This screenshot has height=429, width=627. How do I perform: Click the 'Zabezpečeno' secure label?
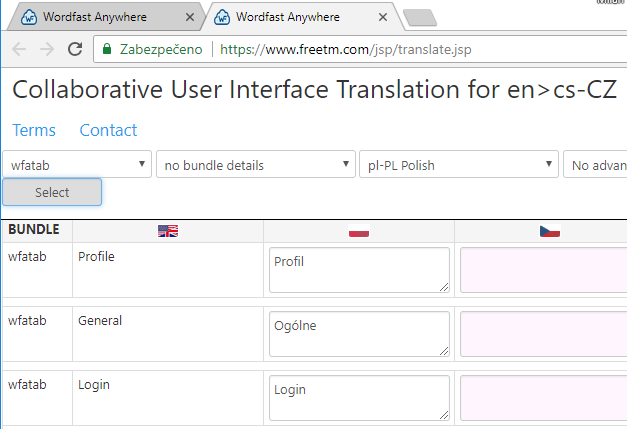click(161, 50)
